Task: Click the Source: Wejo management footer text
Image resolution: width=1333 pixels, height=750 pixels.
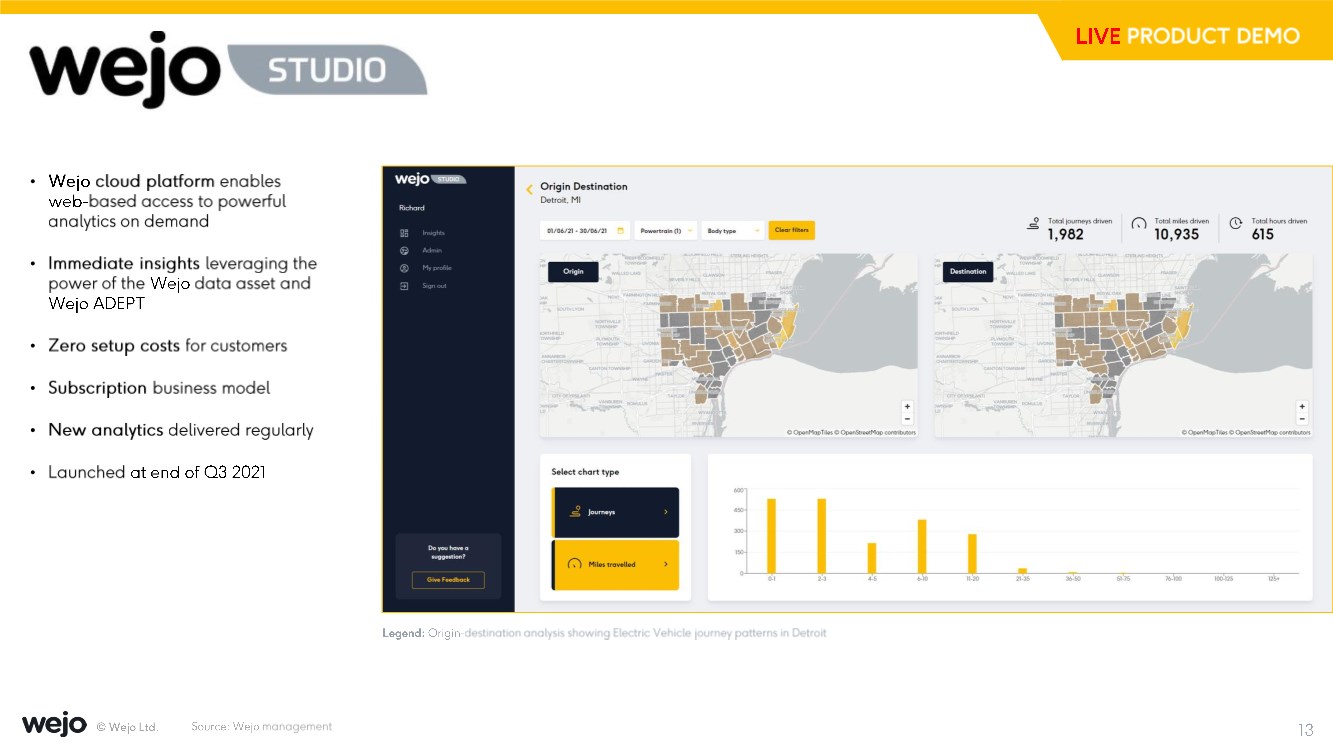Action: (262, 727)
